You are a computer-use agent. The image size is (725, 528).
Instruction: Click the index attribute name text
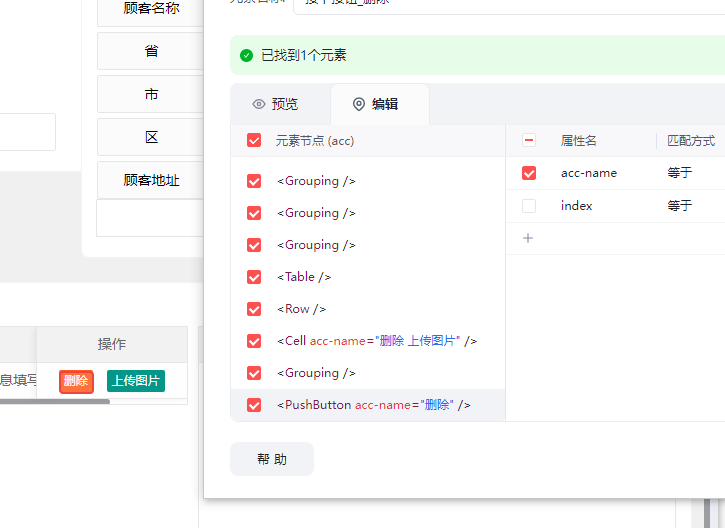(x=576, y=206)
